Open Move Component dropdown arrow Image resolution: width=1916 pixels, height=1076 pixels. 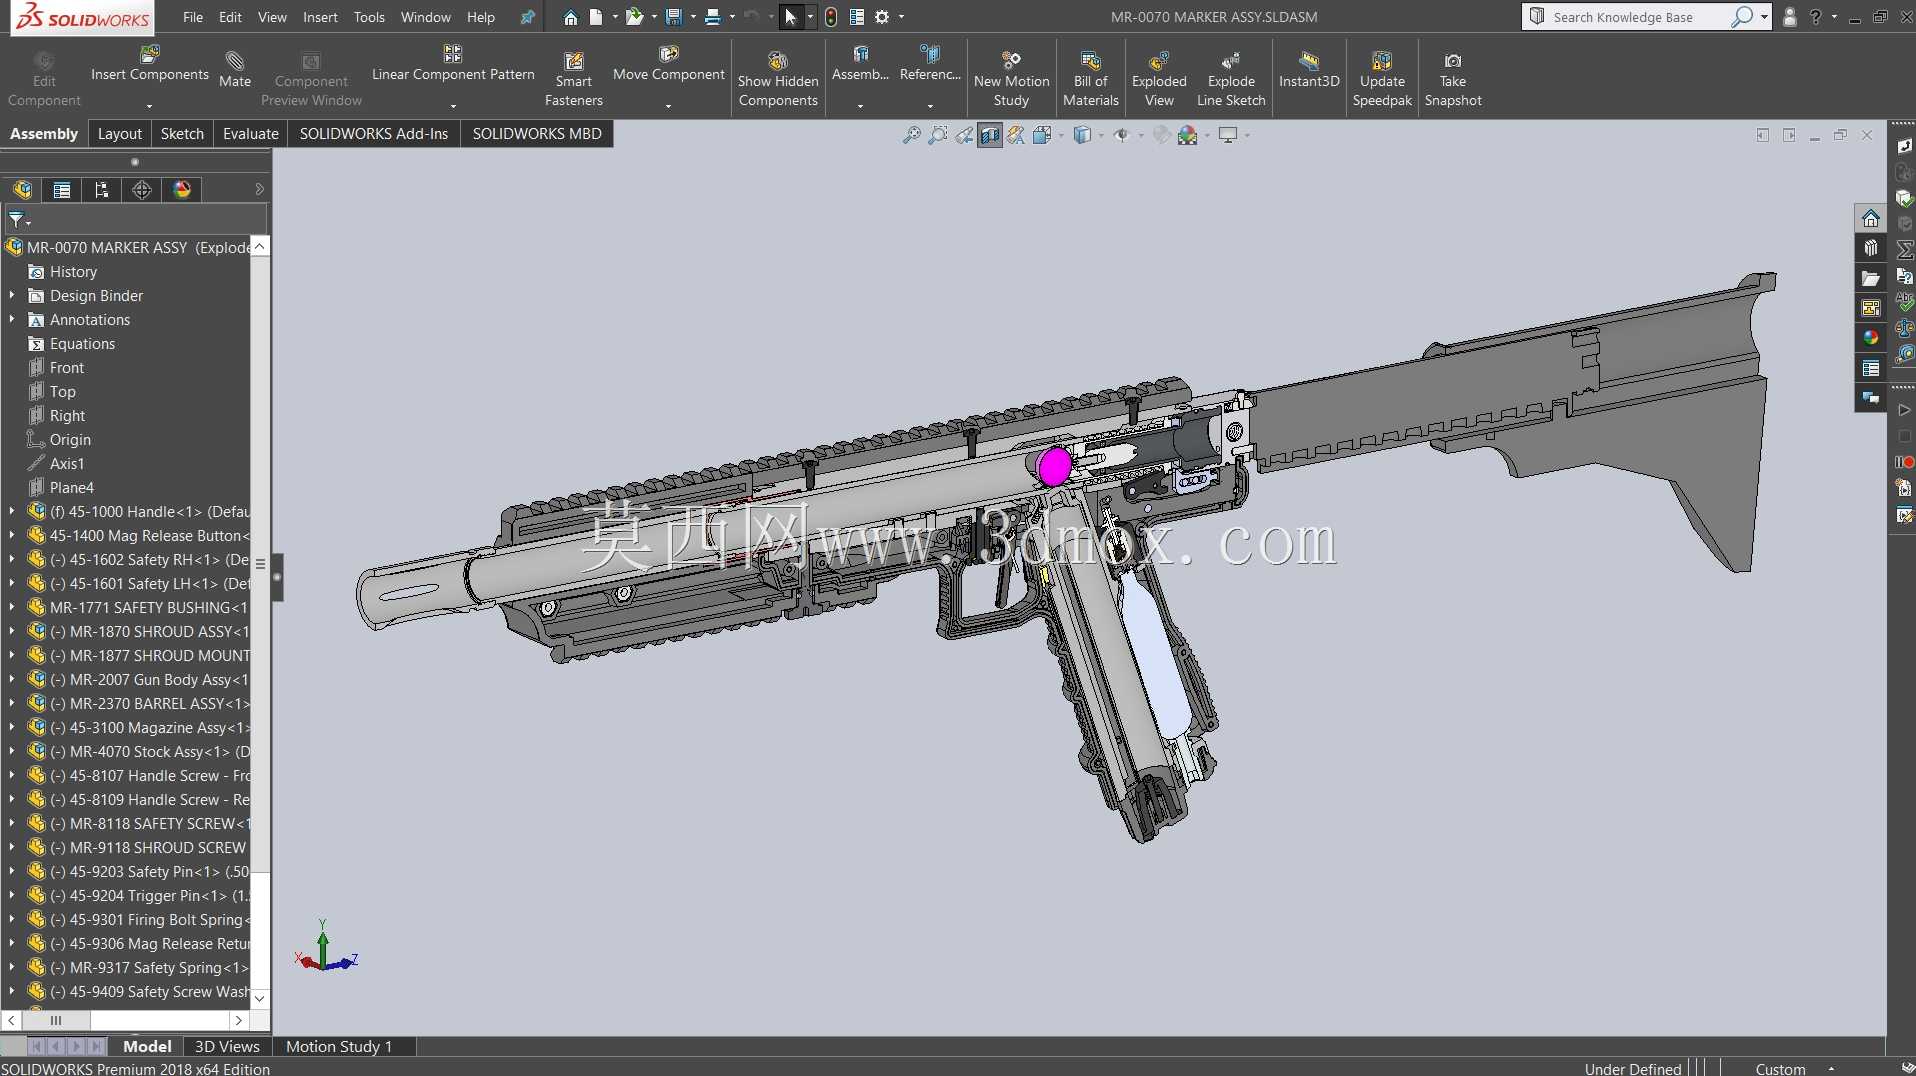(x=668, y=106)
